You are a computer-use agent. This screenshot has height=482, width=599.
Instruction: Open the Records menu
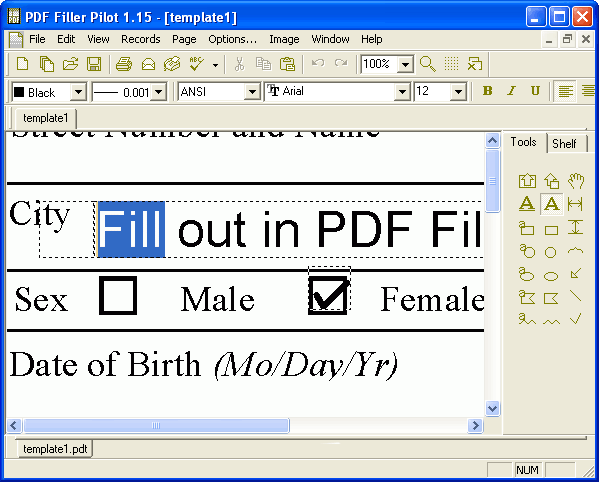pos(141,39)
